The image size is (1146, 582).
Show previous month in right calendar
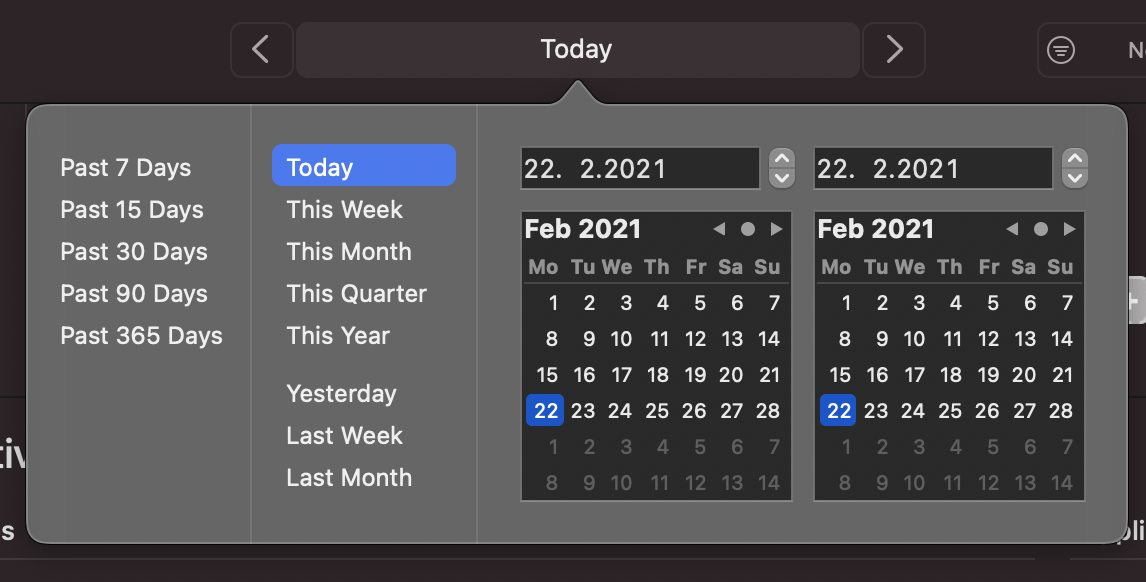point(1012,229)
